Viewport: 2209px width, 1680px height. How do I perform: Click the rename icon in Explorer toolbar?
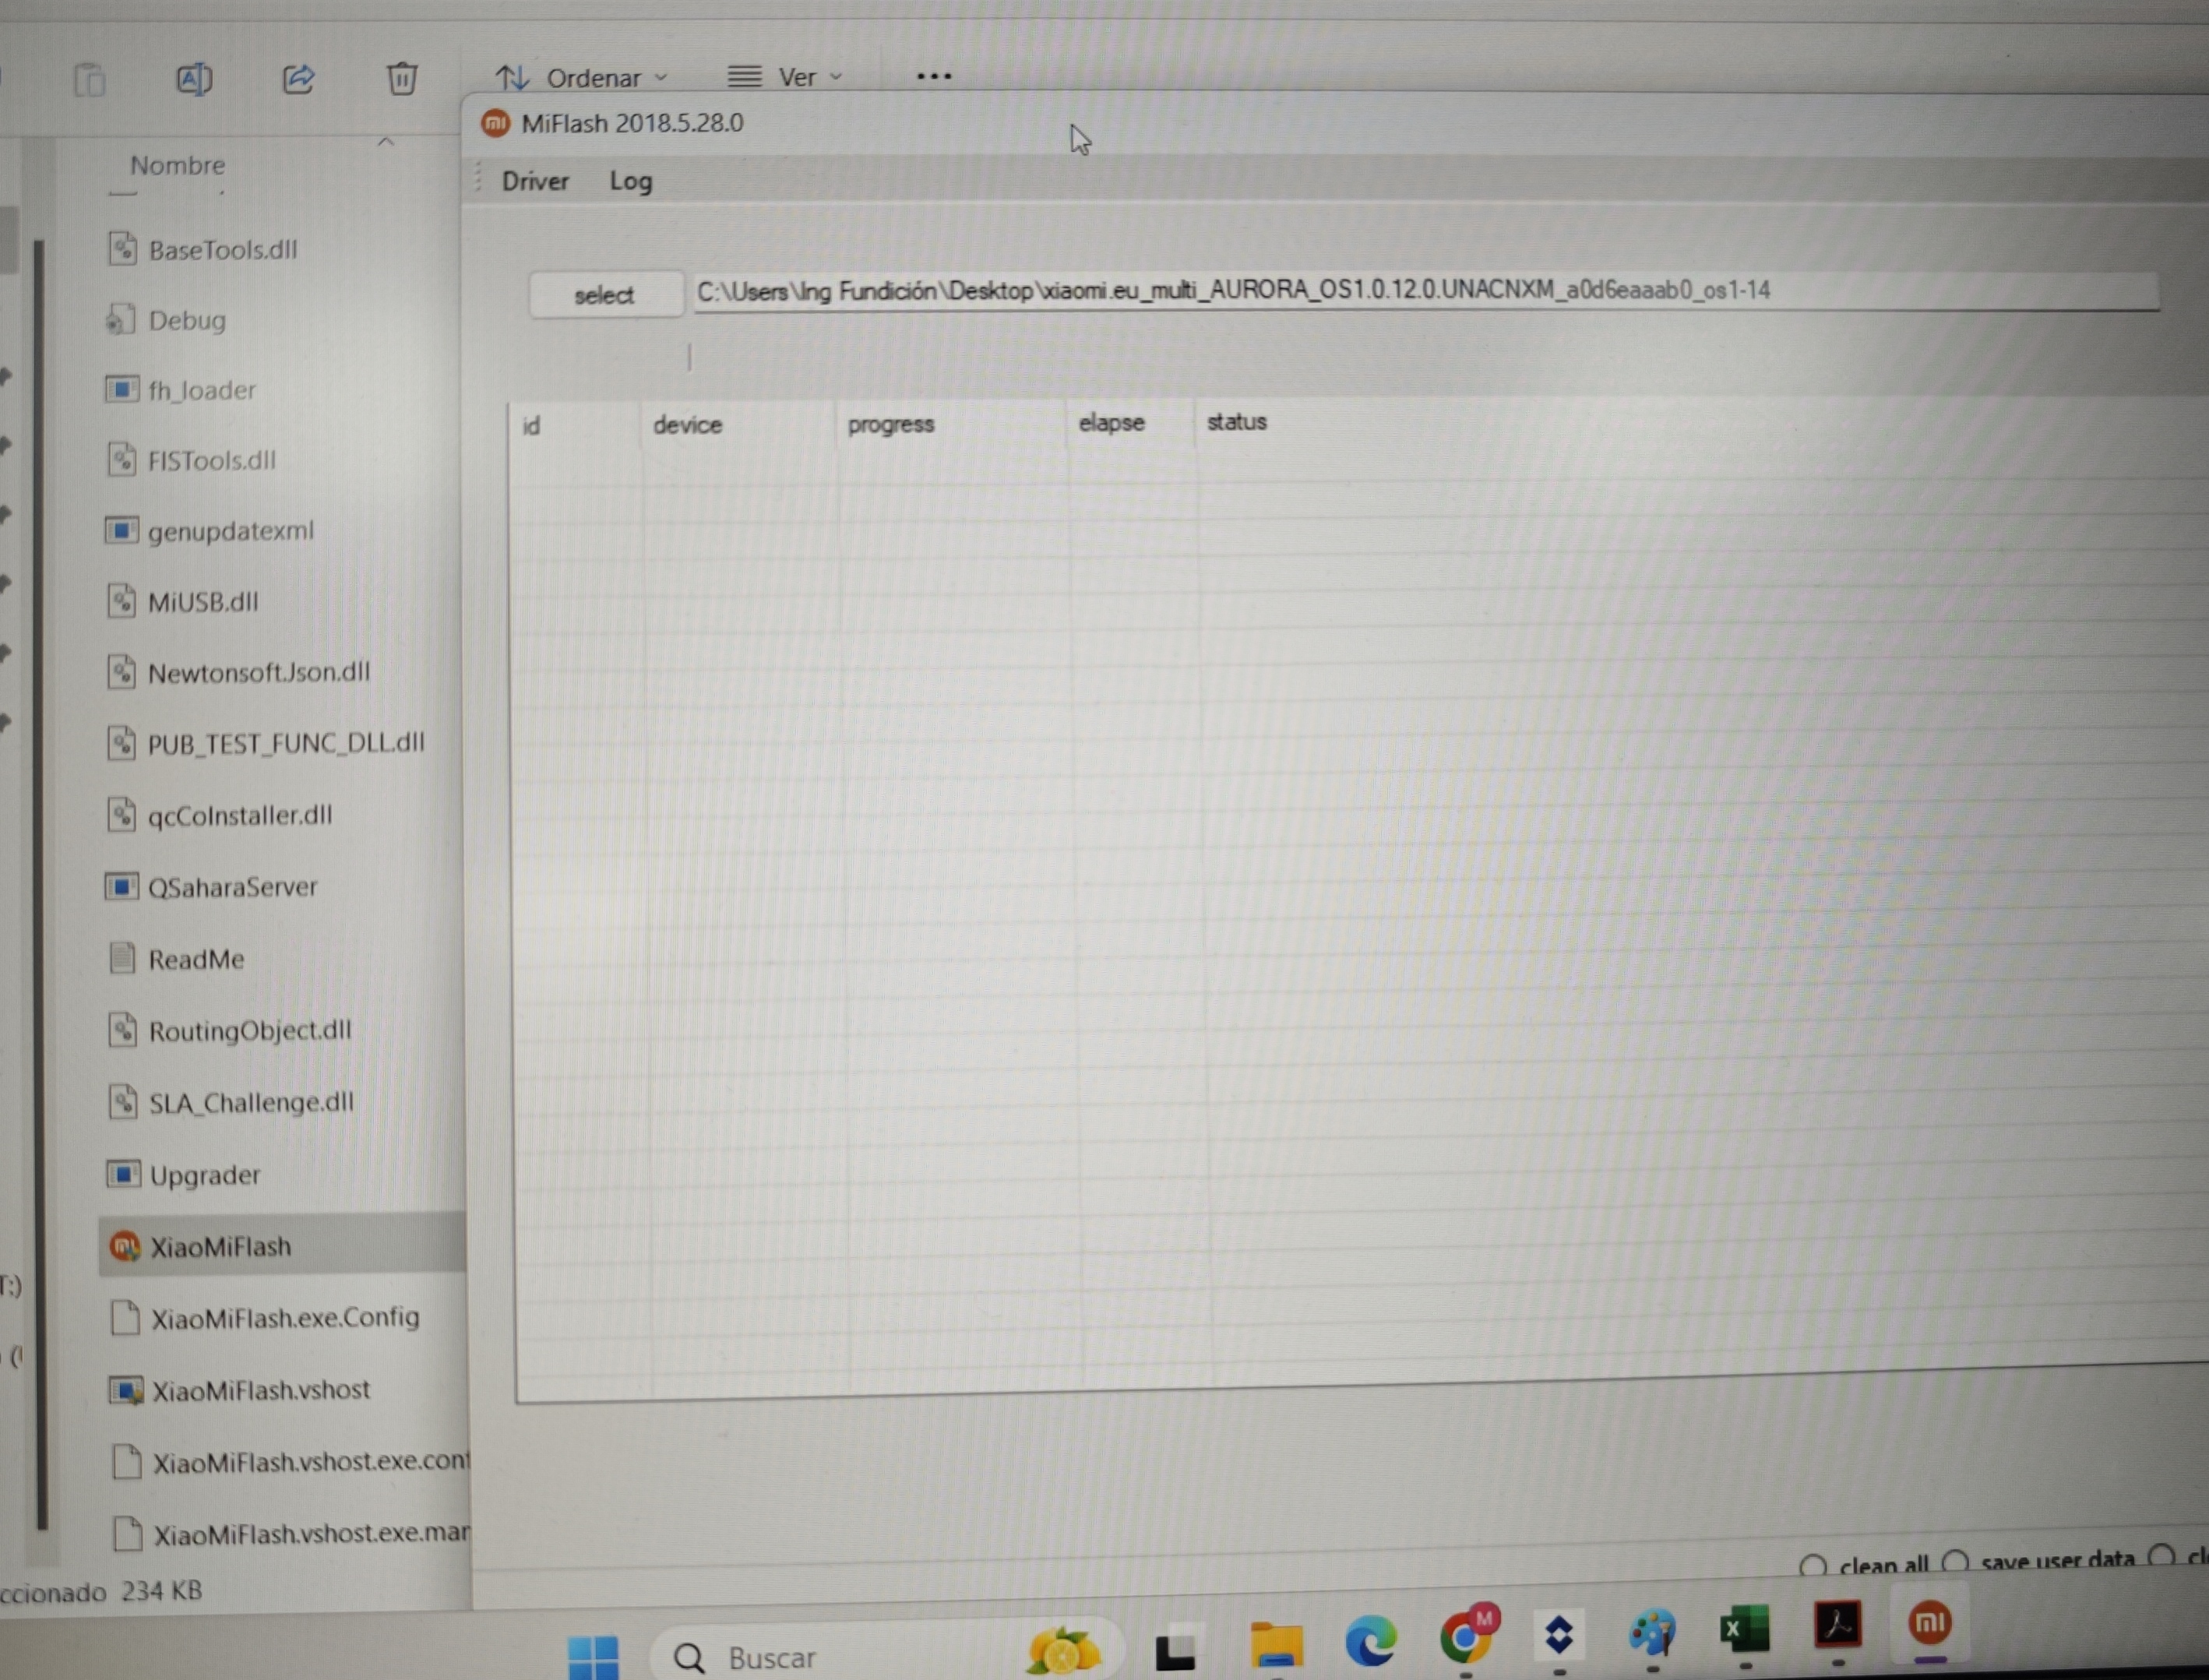click(194, 79)
